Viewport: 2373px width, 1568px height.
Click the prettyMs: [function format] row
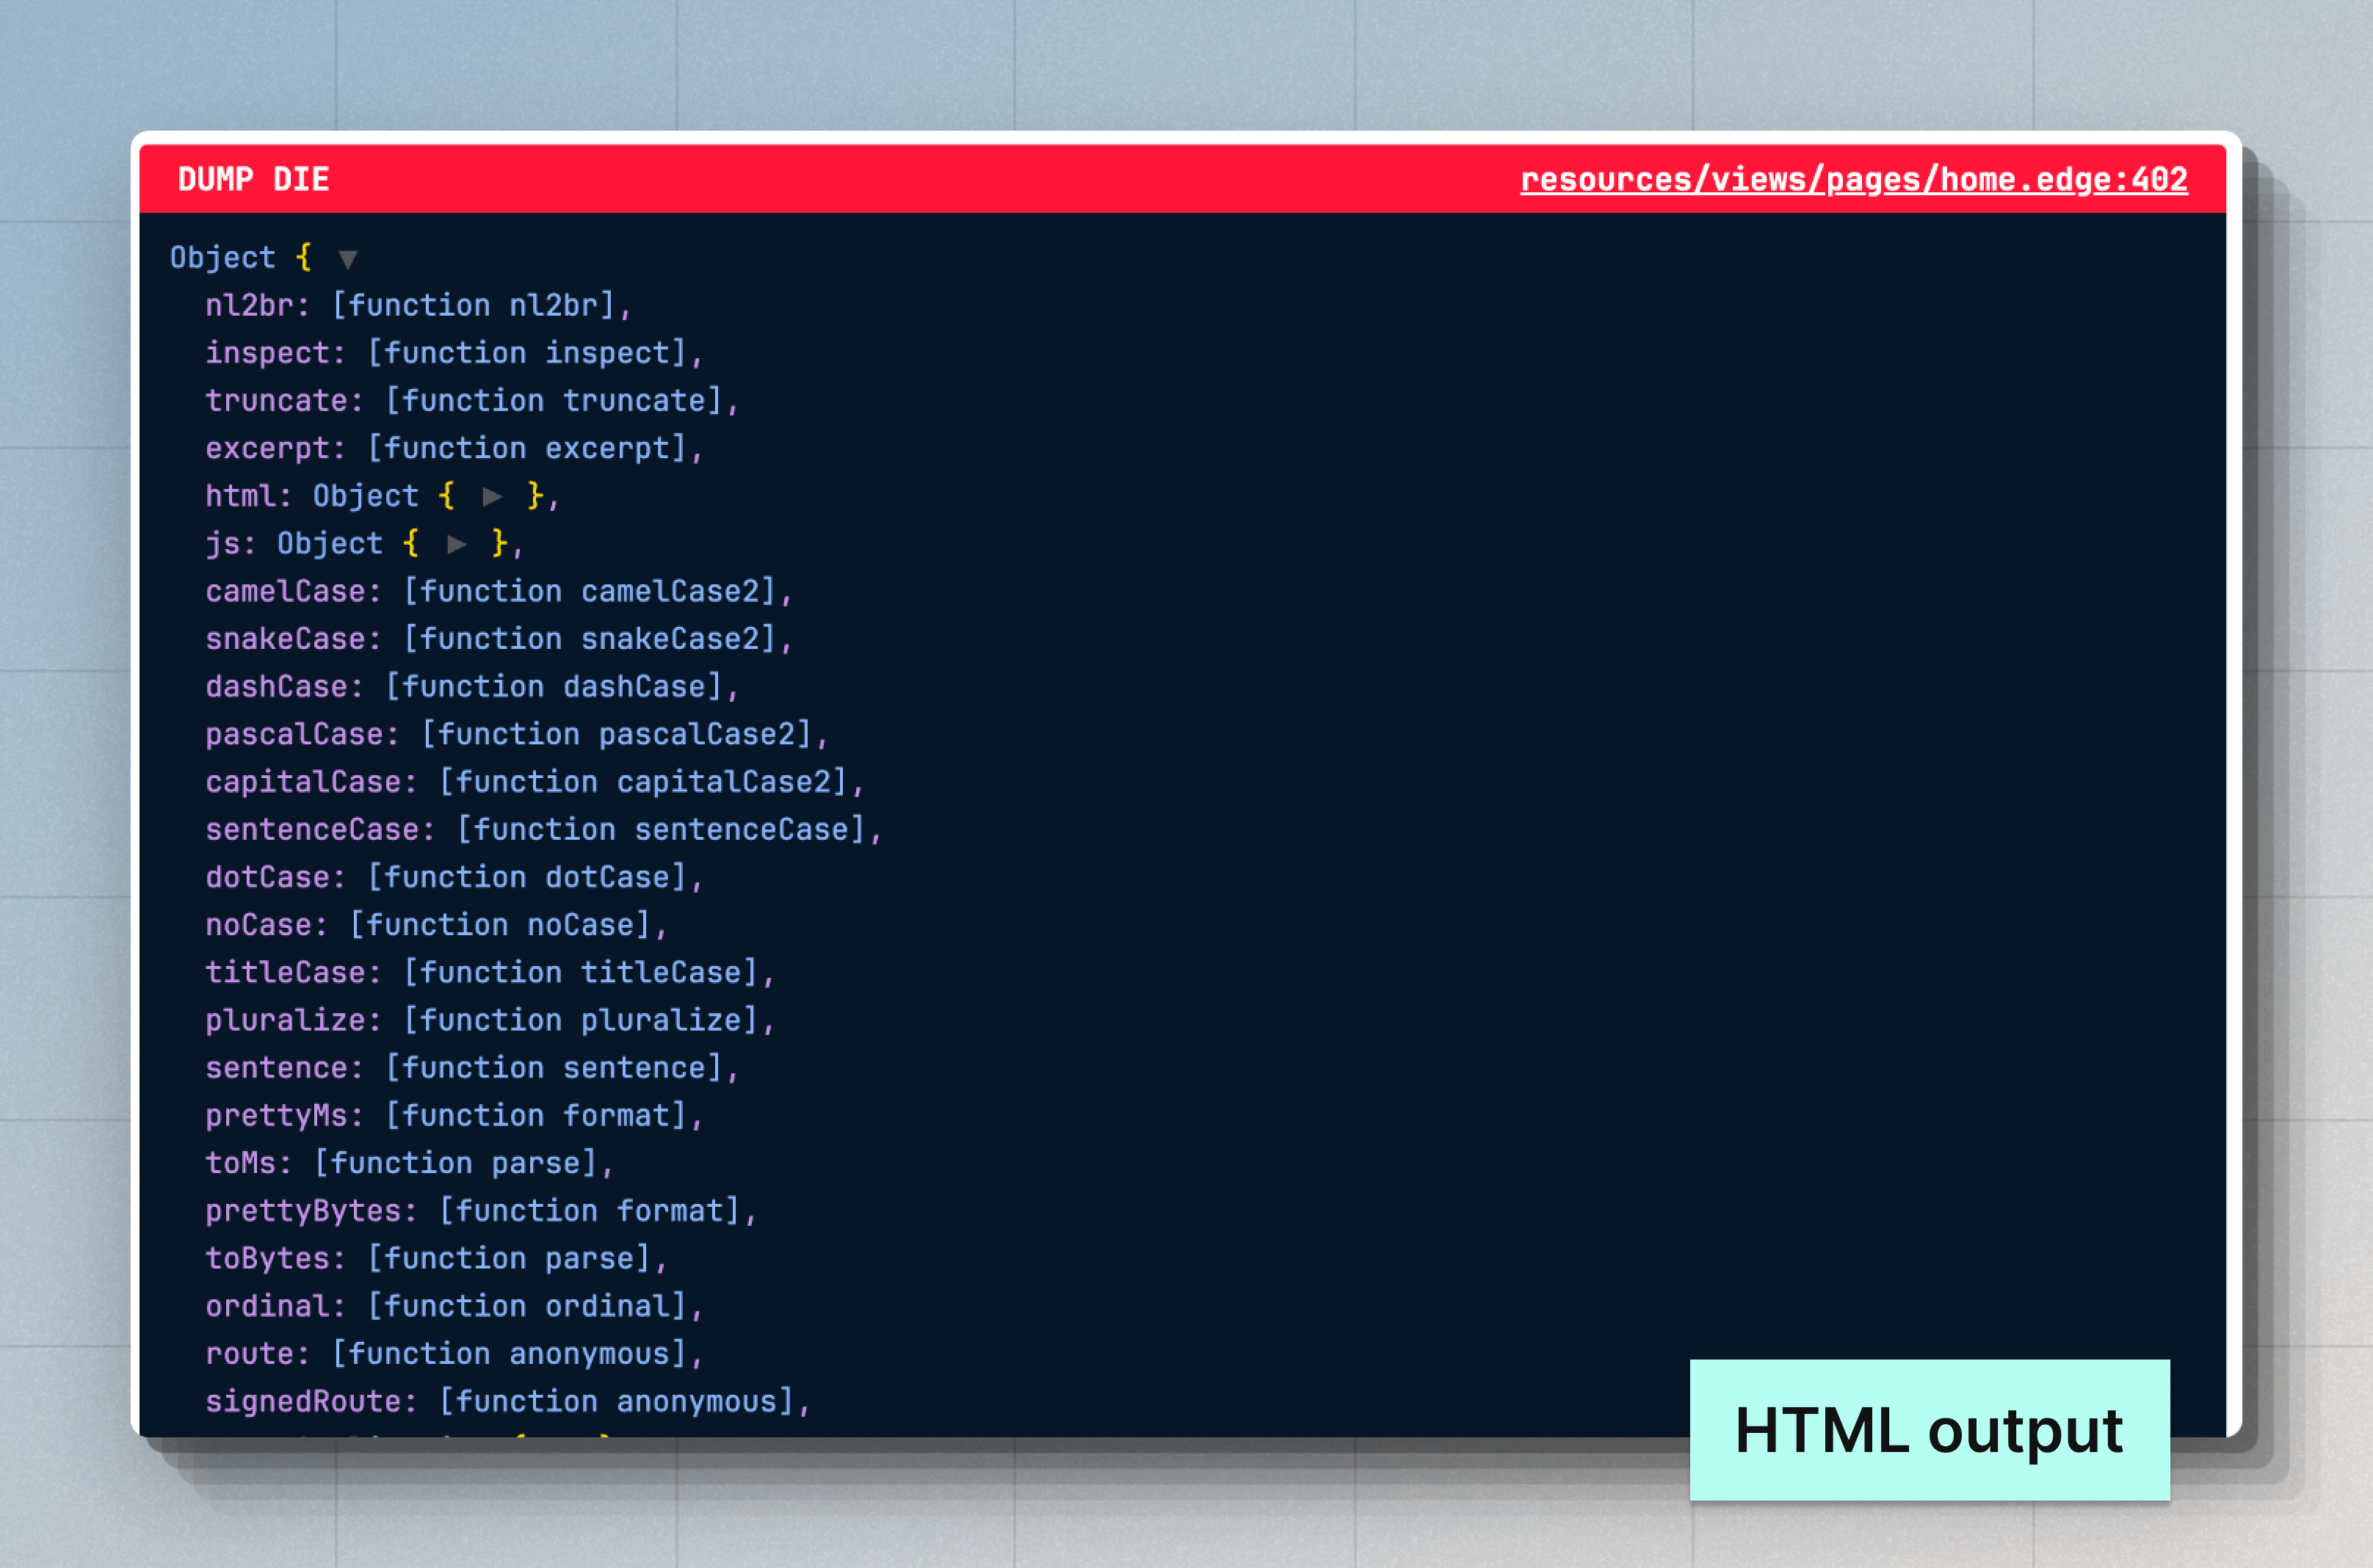(x=454, y=1116)
